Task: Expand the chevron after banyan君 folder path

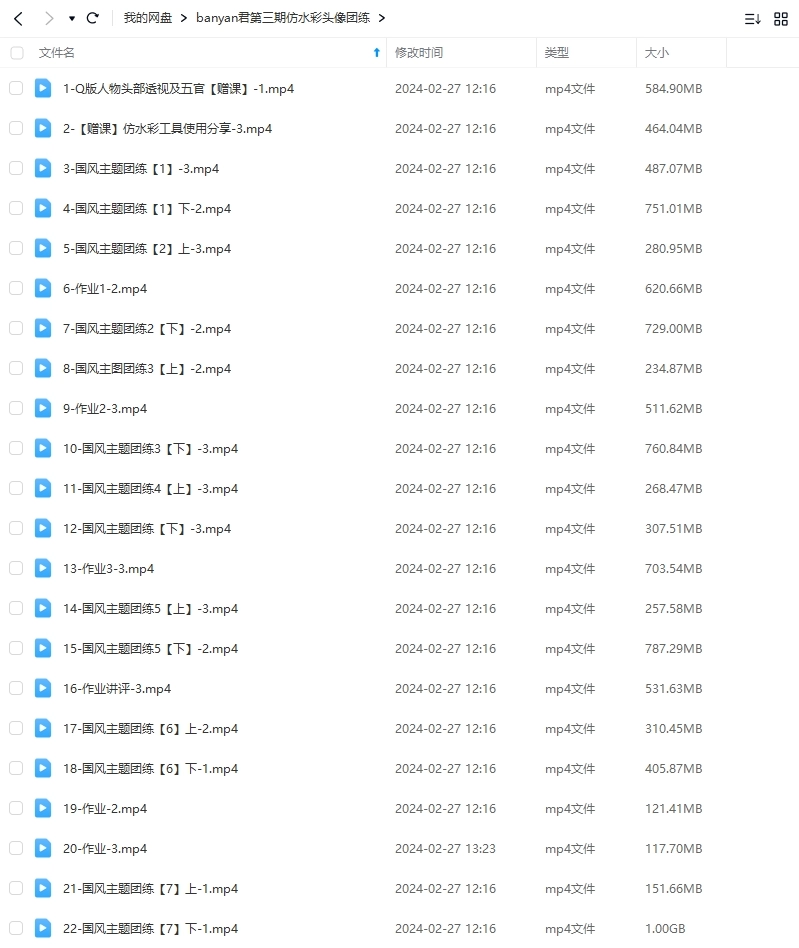Action: tap(381, 18)
